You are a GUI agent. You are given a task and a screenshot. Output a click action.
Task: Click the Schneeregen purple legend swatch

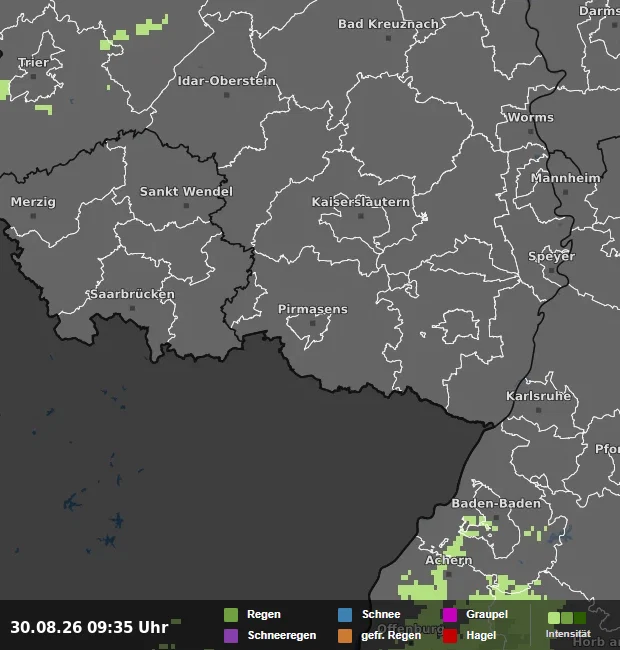(x=231, y=635)
